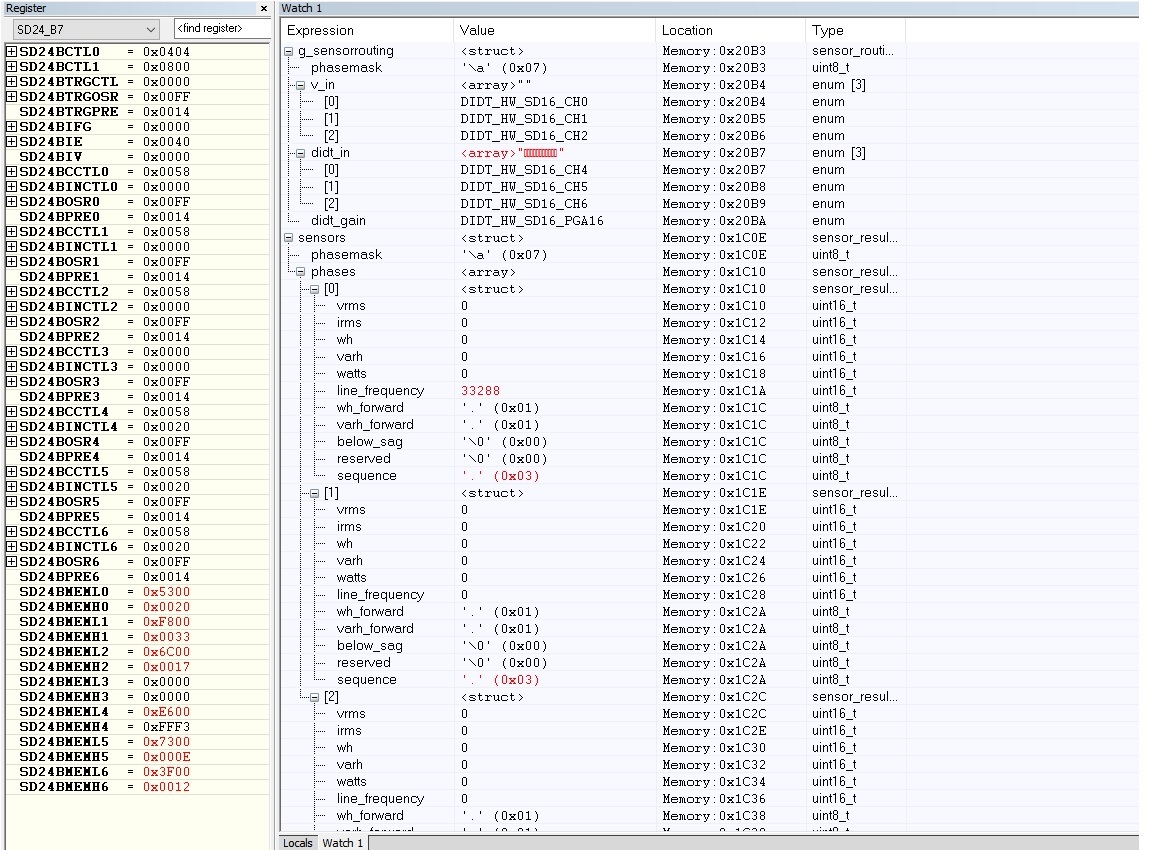Open the SD24_B7 register group dropdown
This screenshot has width=1152, height=850.
150,29
